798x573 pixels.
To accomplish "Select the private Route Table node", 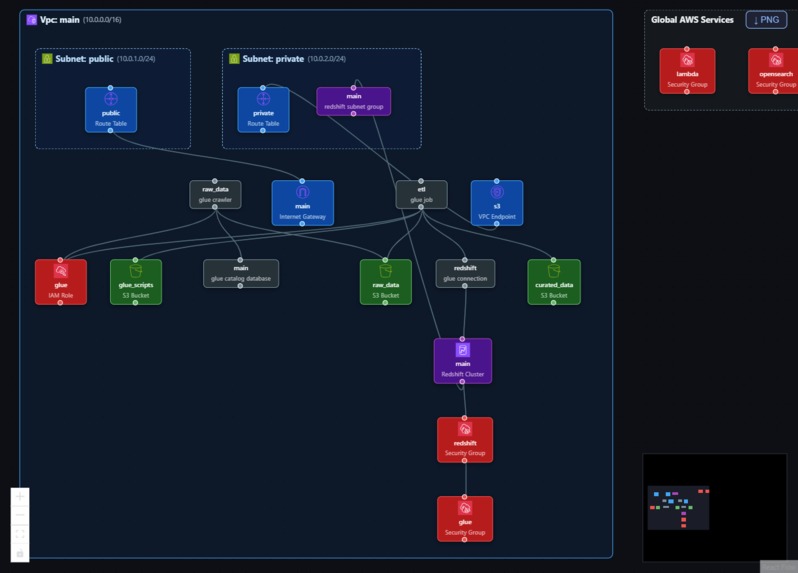I will (263, 109).
